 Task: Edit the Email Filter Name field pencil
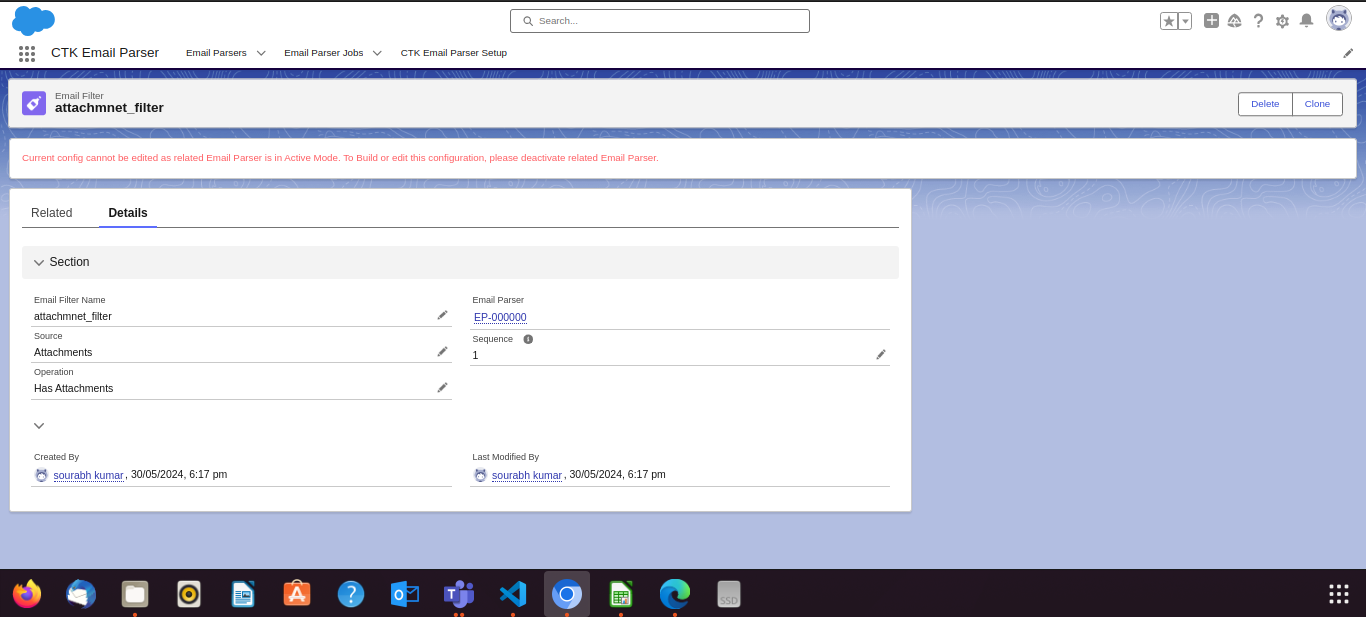click(442, 315)
